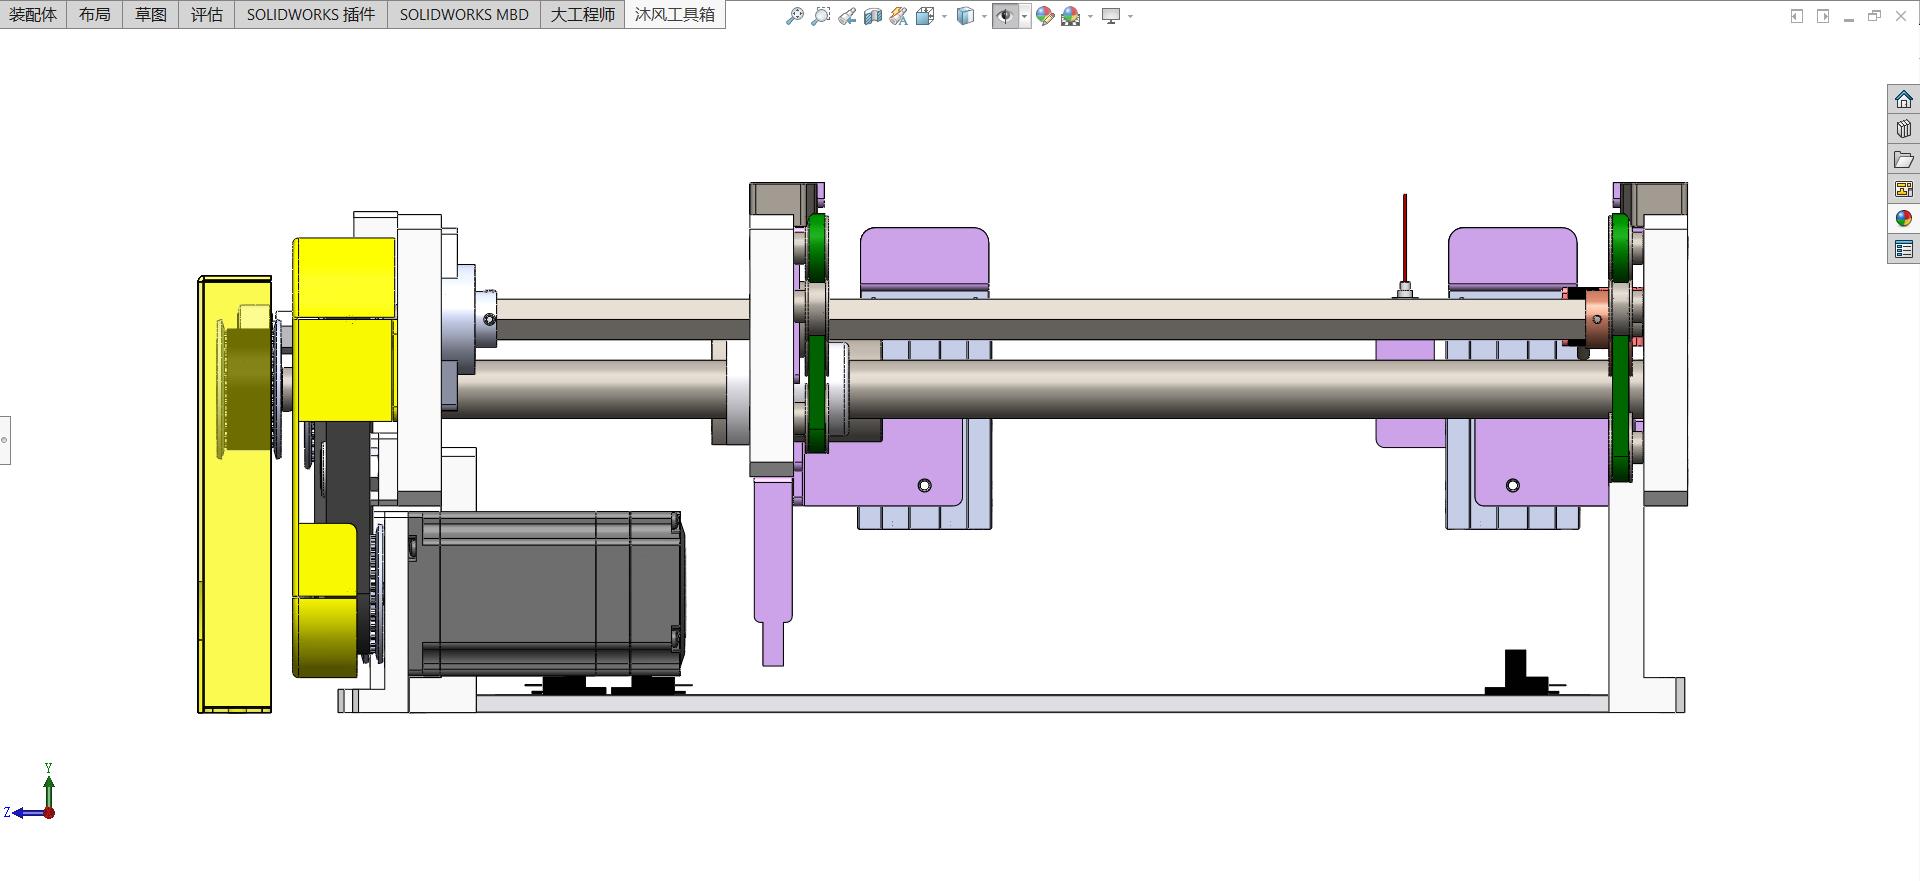Click the right-arrow document window button
This screenshot has height=881, width=1920.
point(1823,16)
